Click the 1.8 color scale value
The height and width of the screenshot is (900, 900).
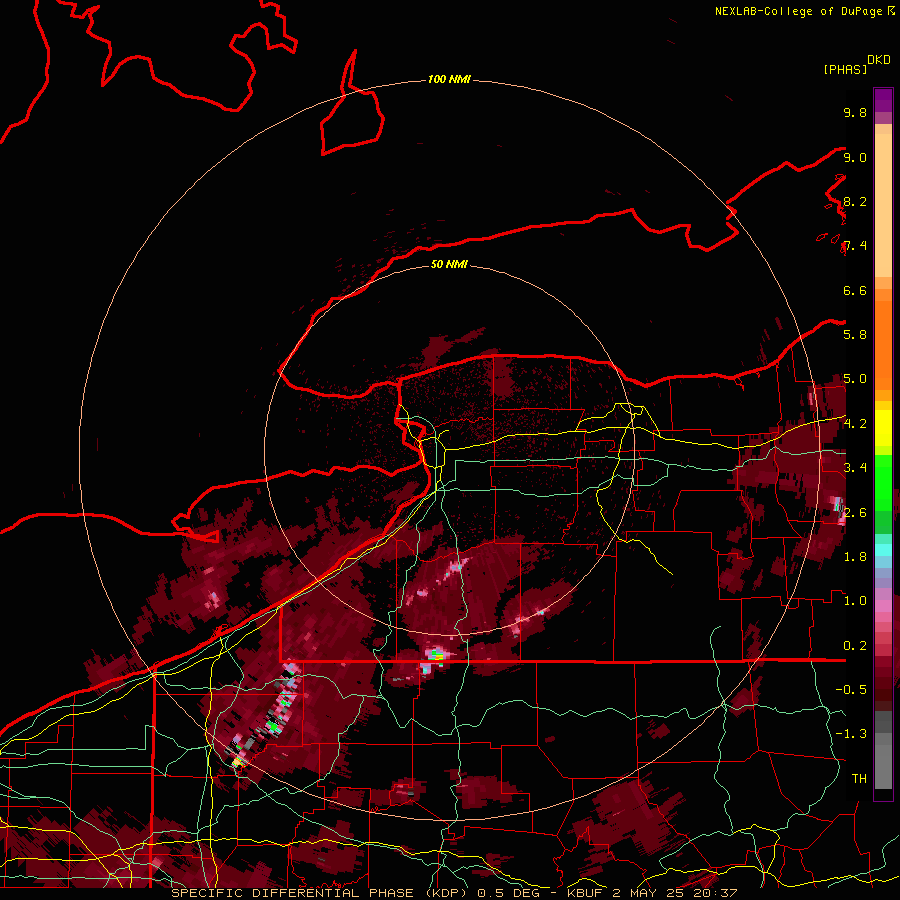click(x=855, y=557)
